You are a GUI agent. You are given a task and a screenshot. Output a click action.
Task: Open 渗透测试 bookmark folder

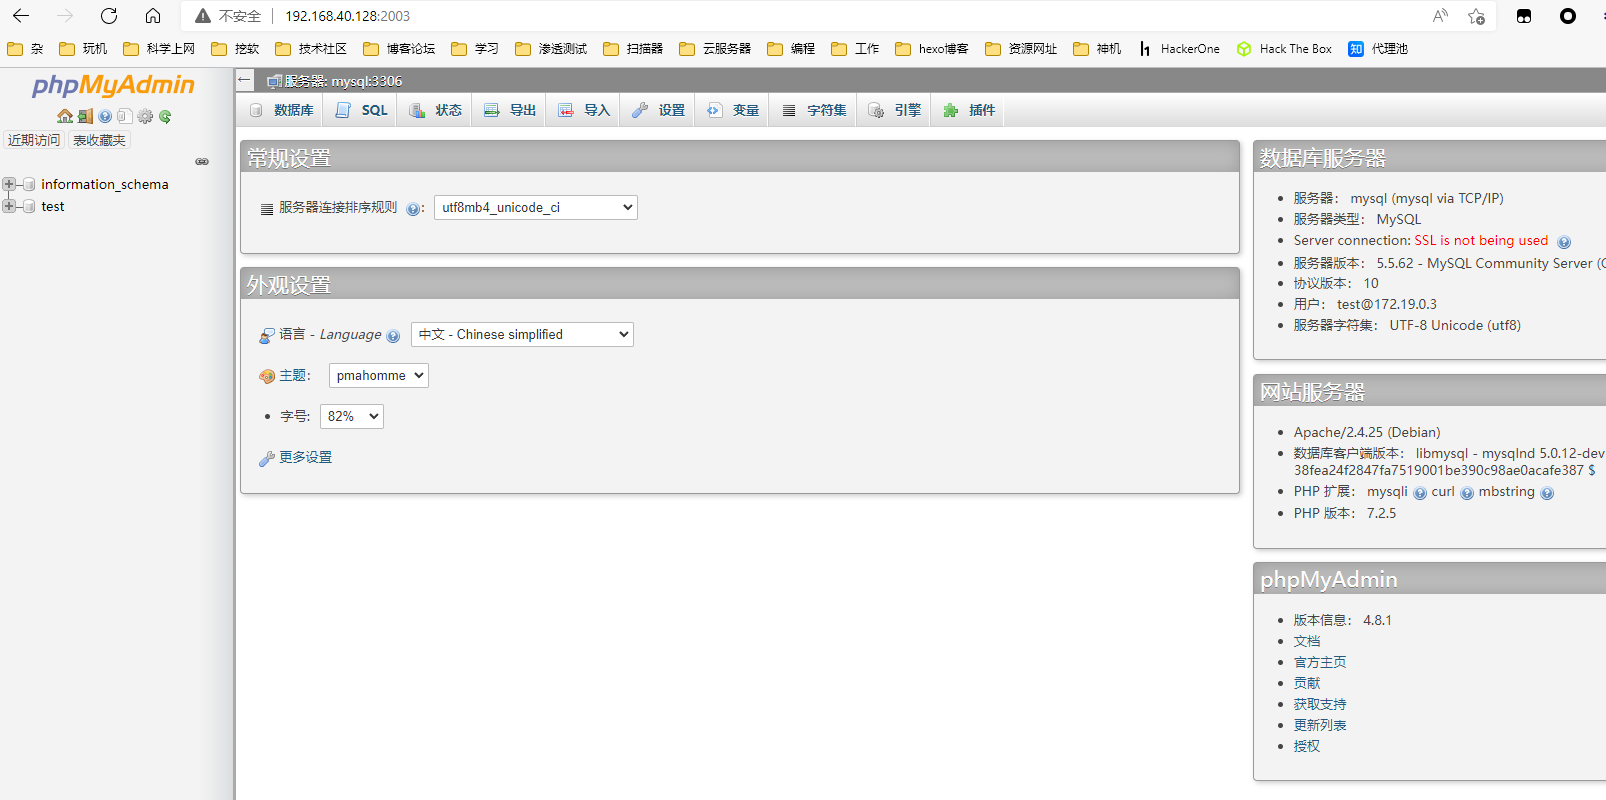[x=551, y=48]
